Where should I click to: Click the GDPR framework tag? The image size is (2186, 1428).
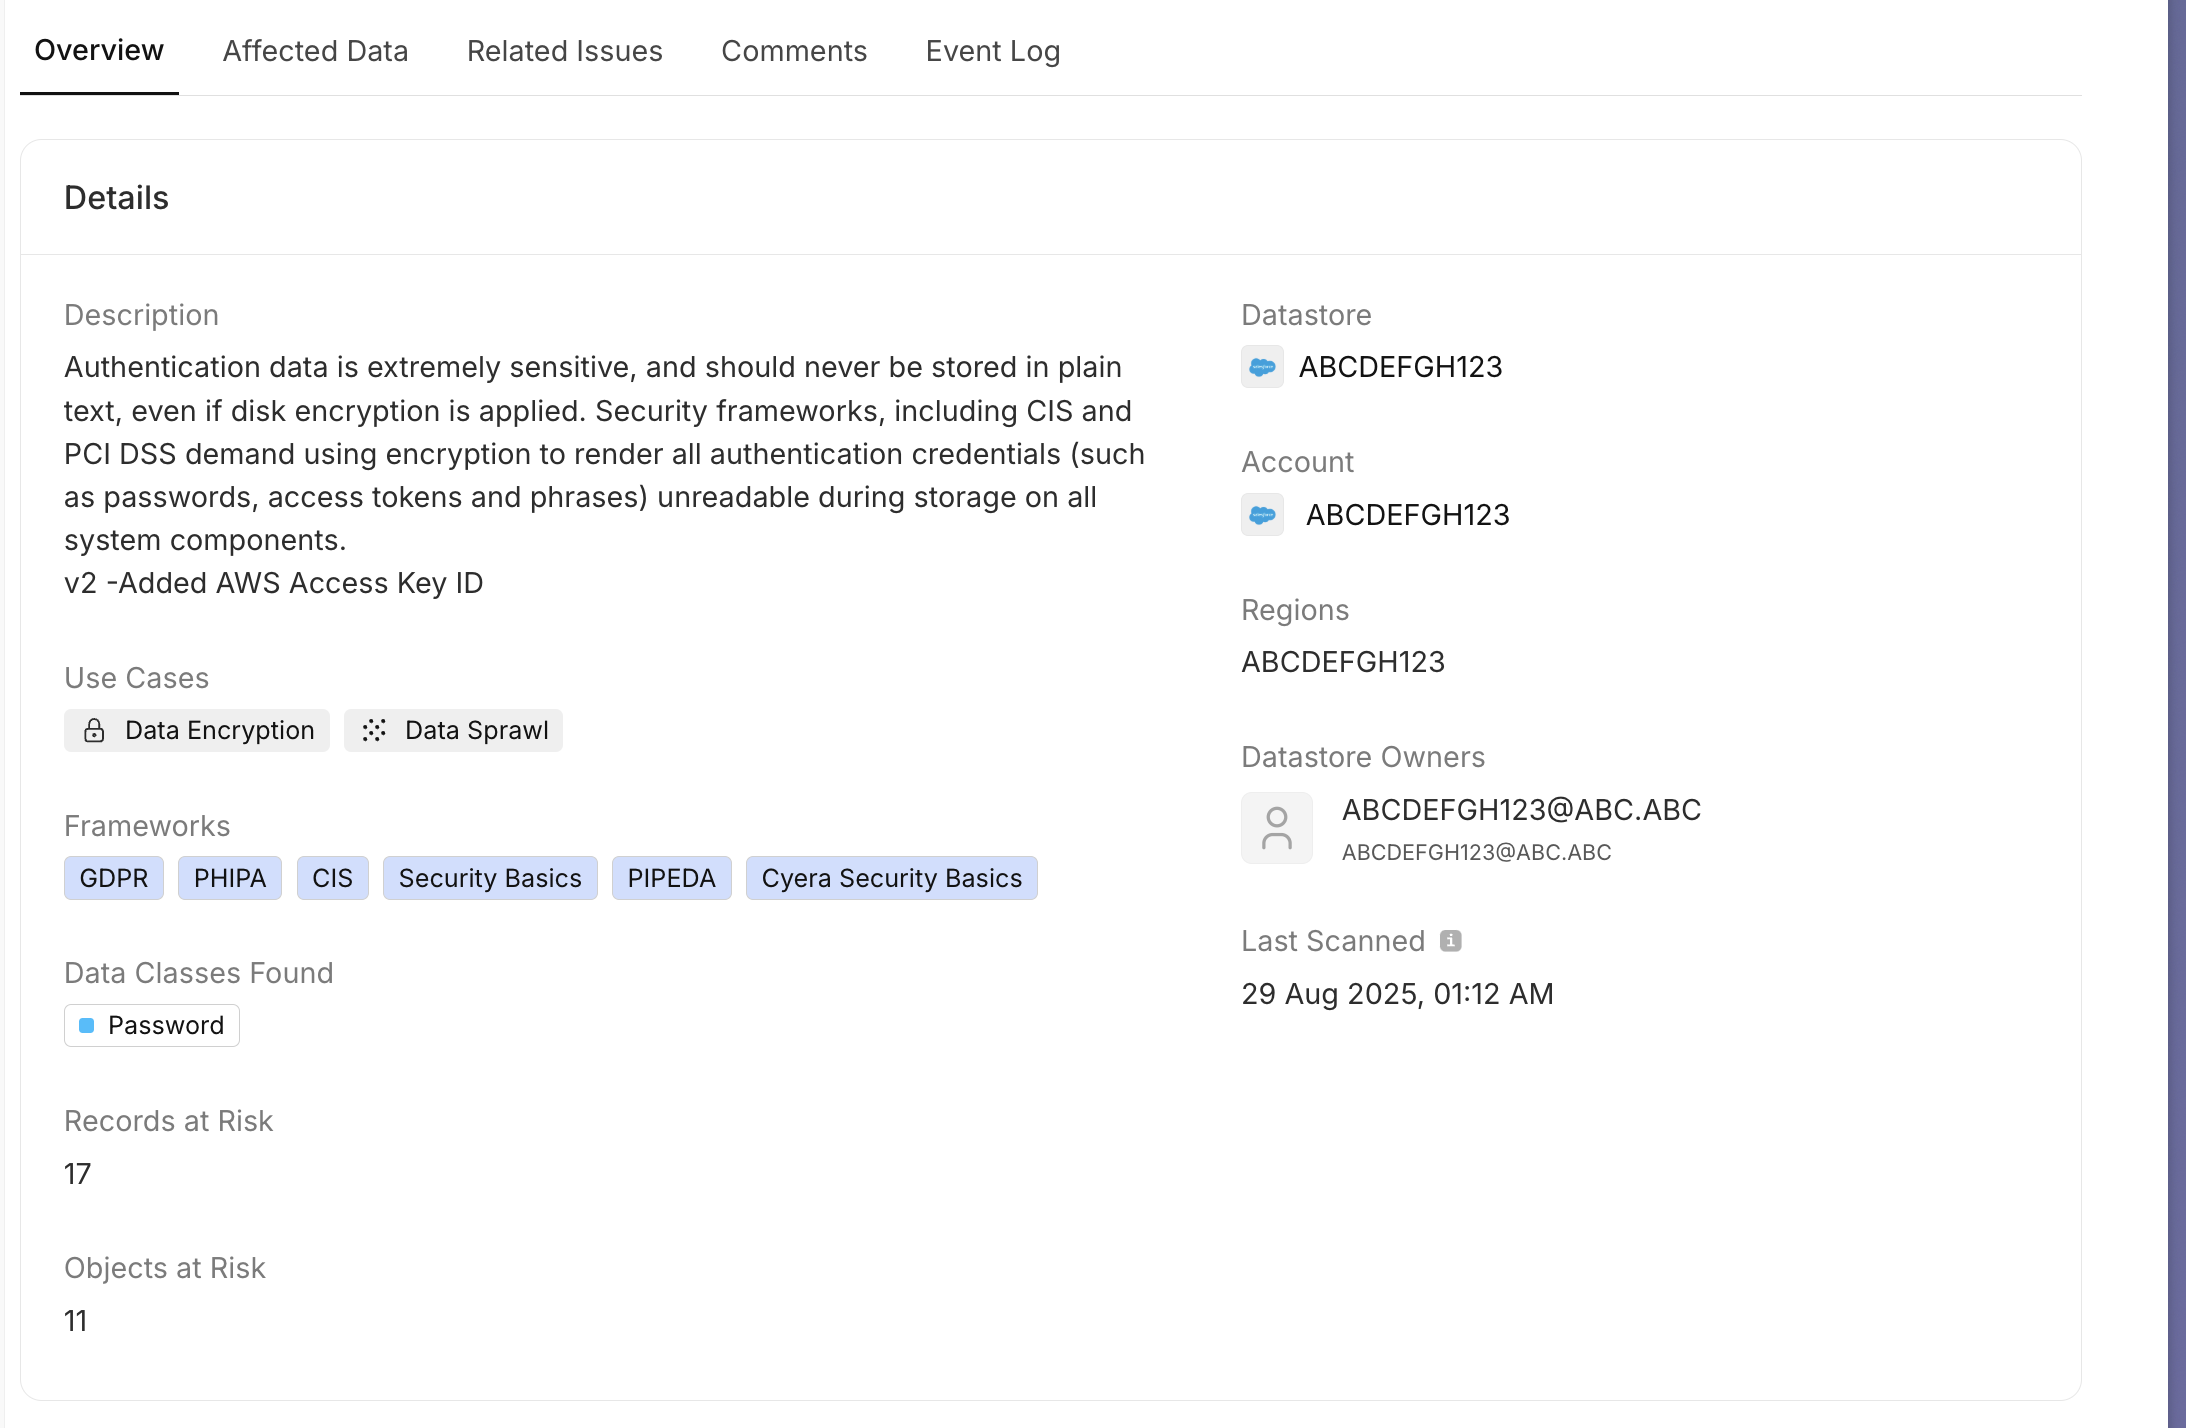pyautogui.click(x=113, y=878)
